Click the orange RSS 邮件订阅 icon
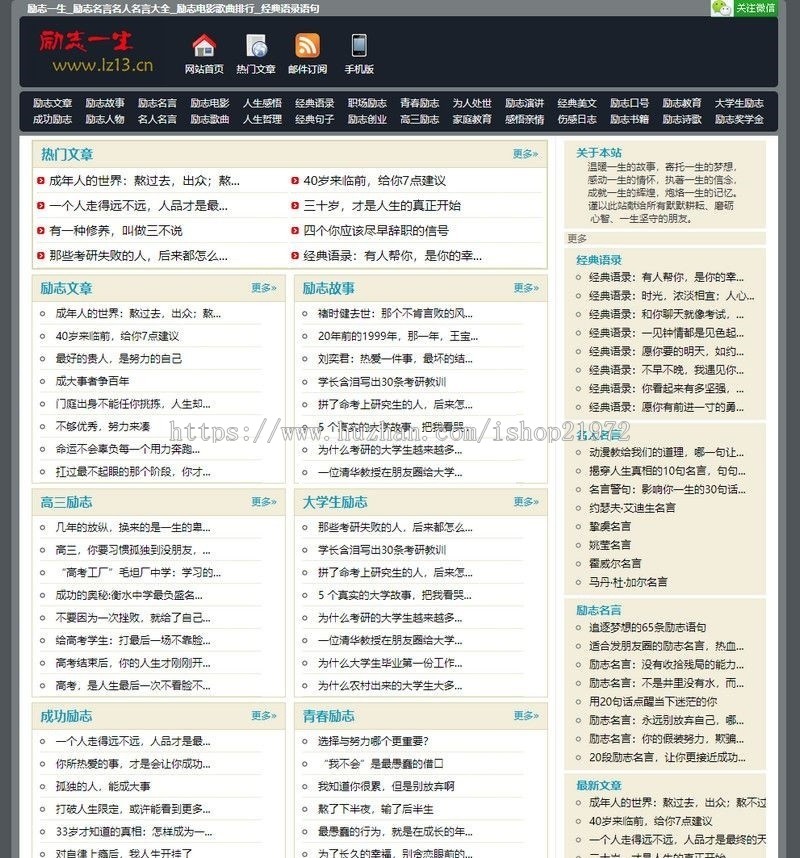 click(306, 47)
